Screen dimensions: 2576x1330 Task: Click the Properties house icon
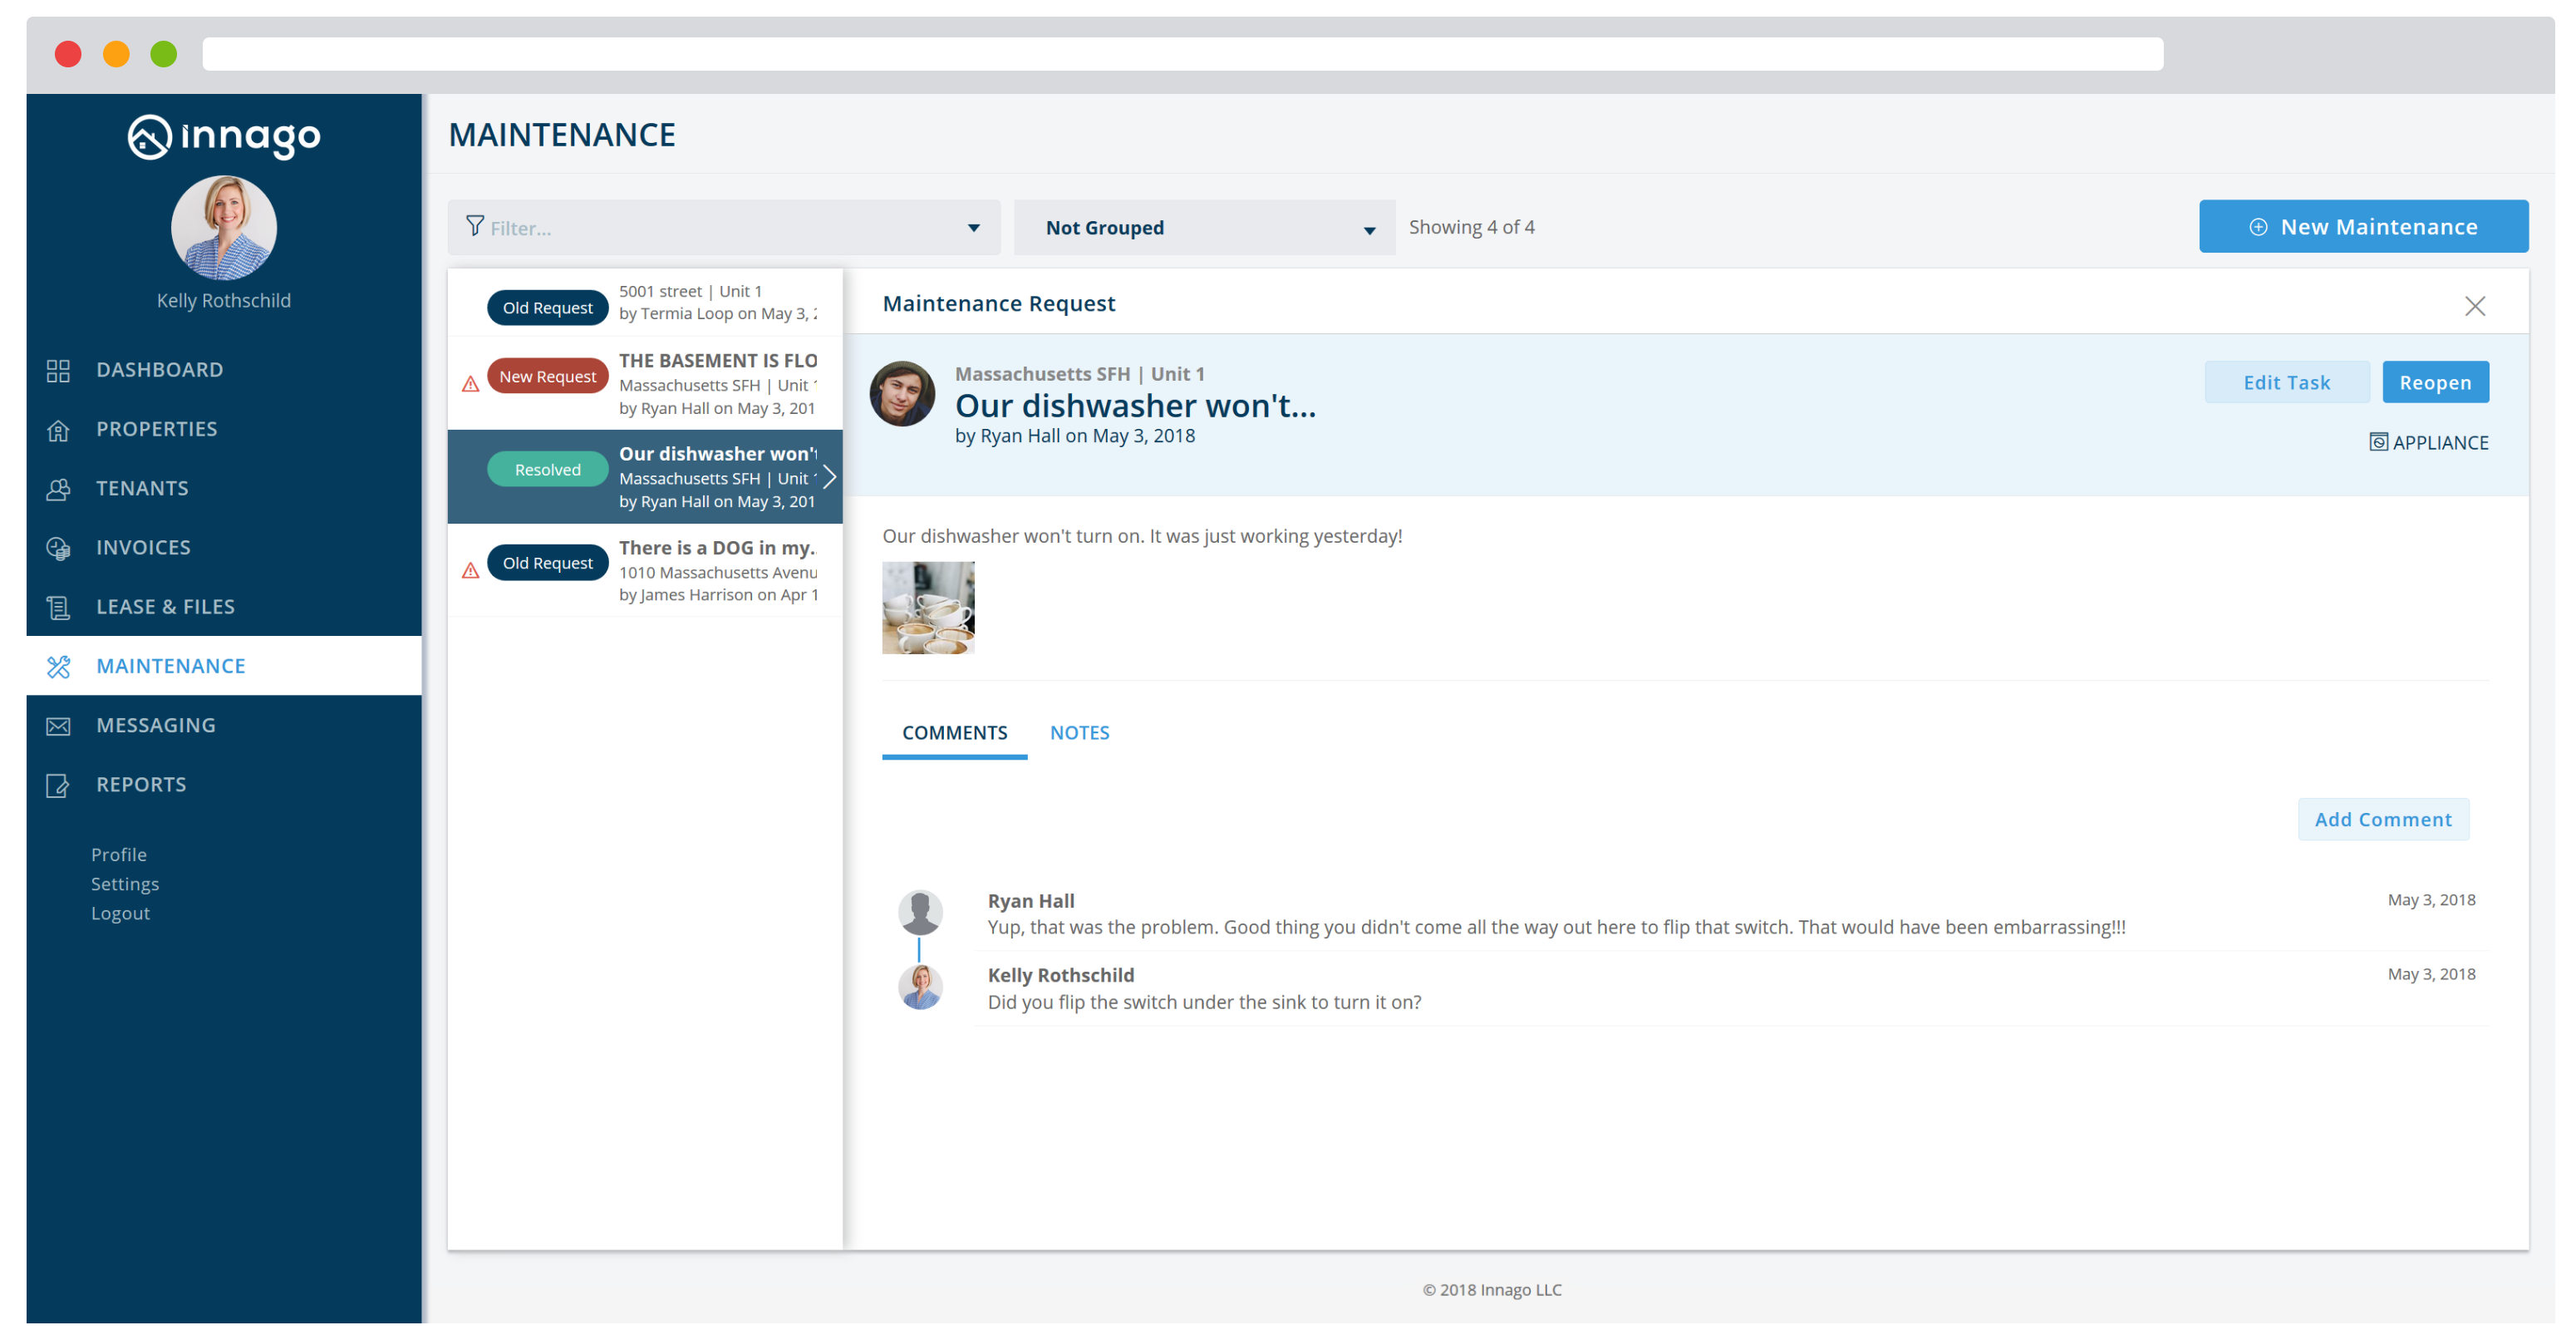click(58, 431)
